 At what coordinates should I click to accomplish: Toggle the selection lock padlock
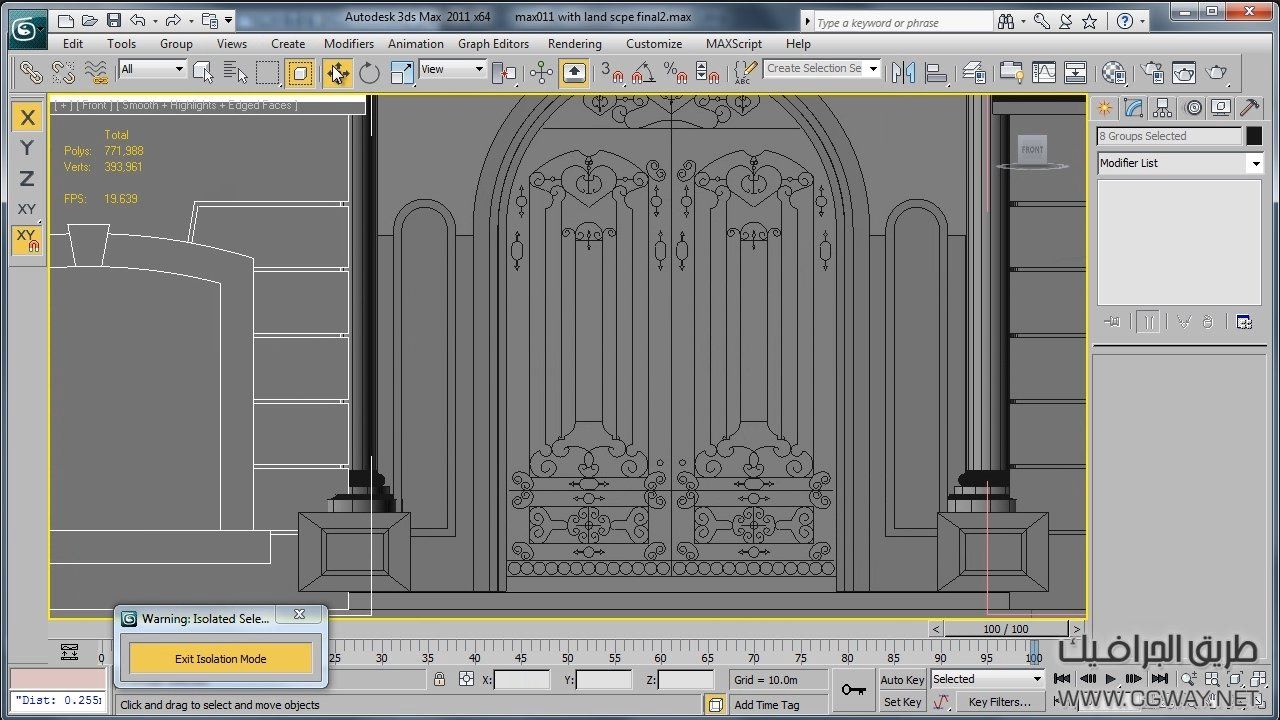(439, 680)
